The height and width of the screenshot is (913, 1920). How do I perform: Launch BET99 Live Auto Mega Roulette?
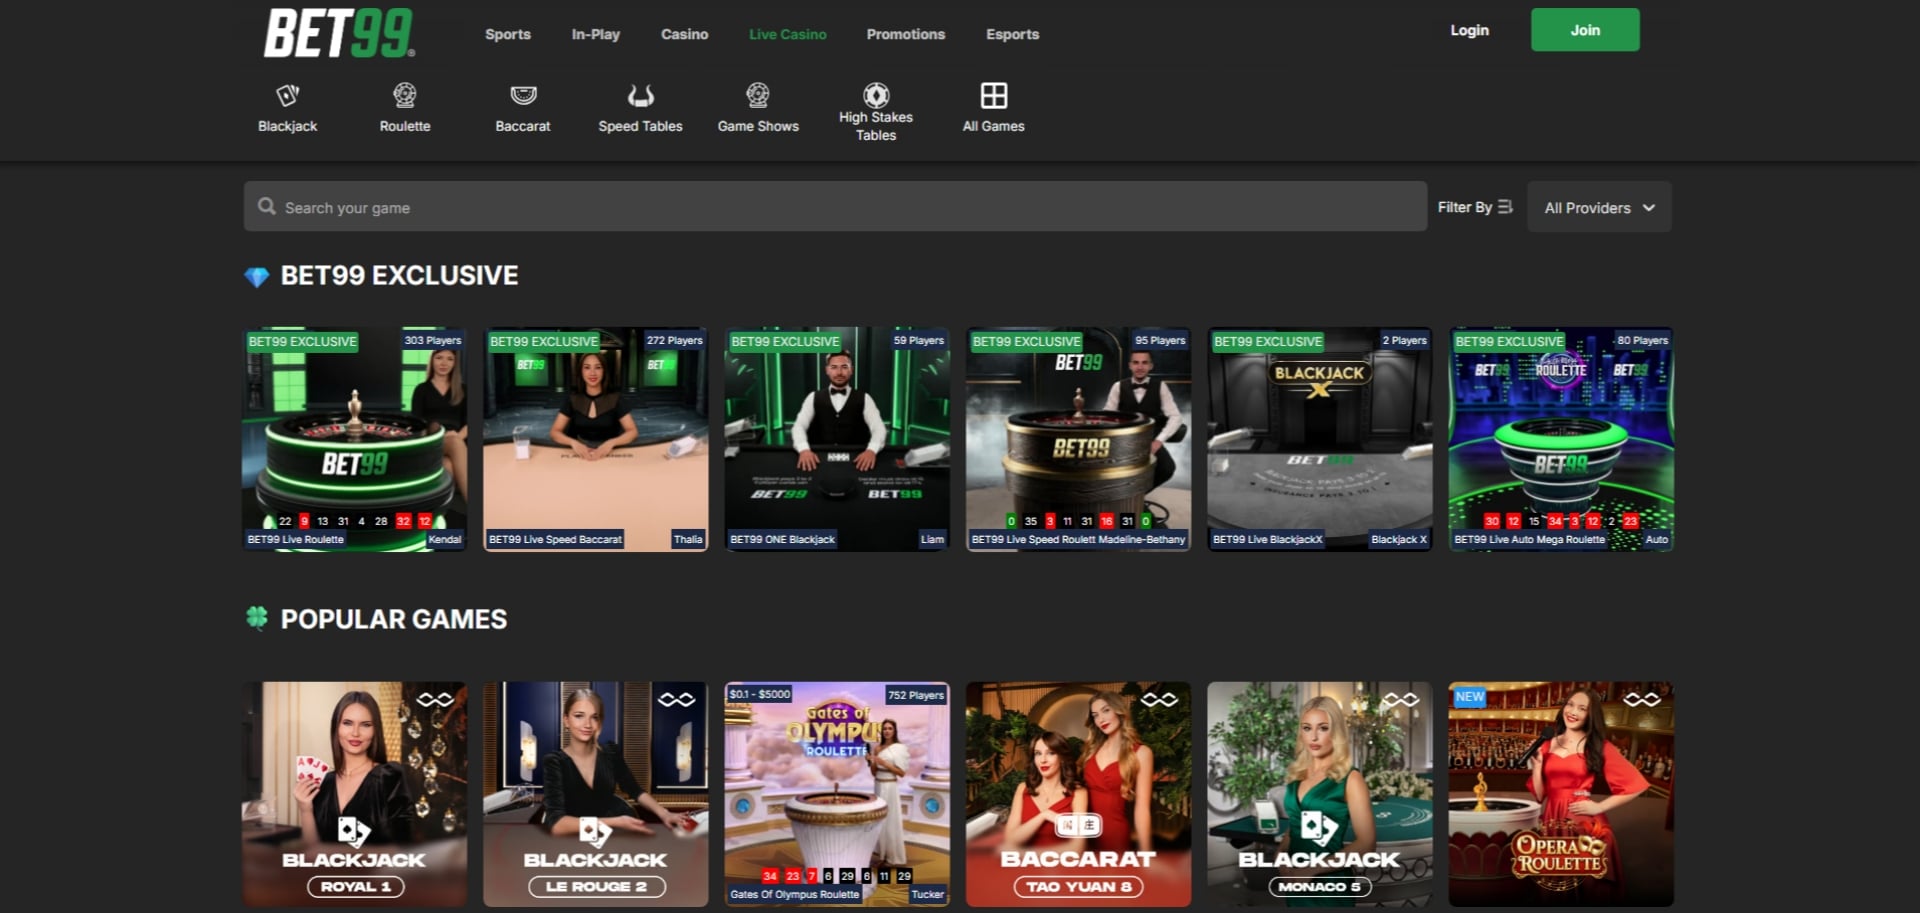[1561, 440]
